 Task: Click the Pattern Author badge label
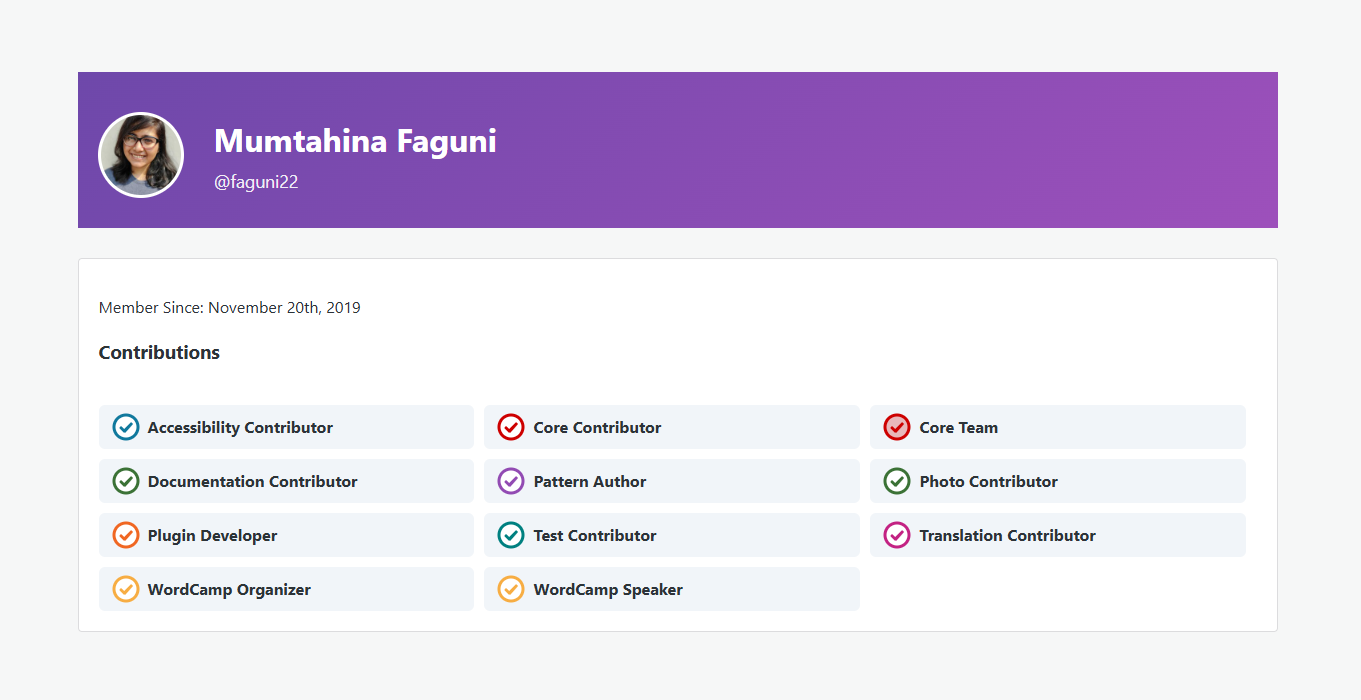click(x=589, y=482)
